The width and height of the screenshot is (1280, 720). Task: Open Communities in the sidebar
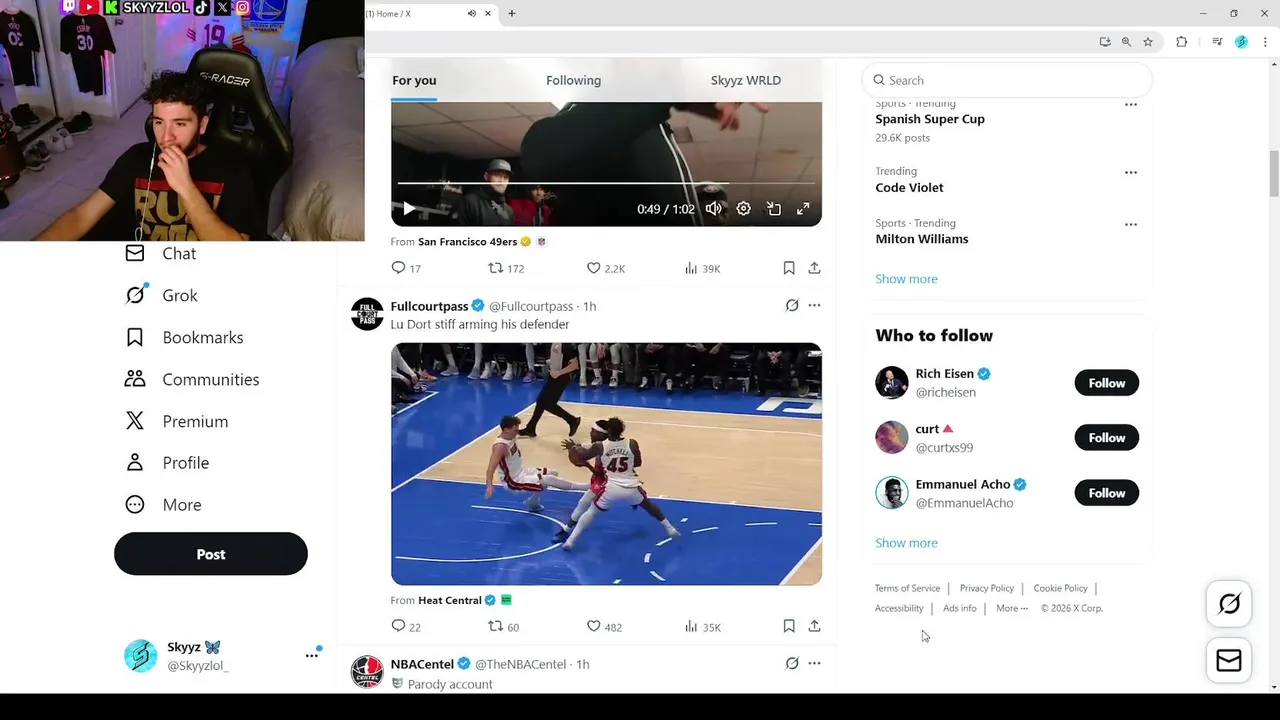(x=192, y=380)
